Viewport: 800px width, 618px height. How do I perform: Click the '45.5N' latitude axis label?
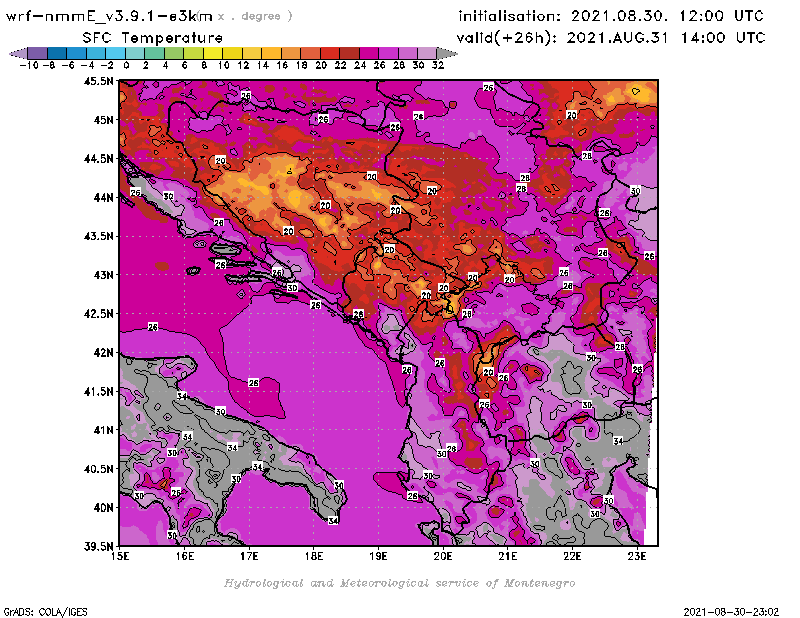[x=98, y=81]
